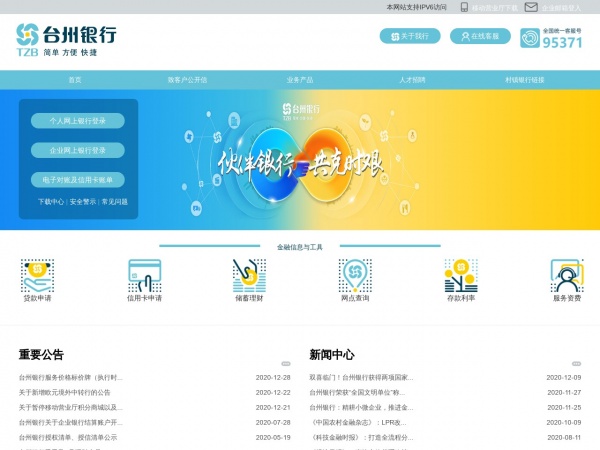This screenshot has height=450, width=600.
Task: Click the Taizhou Bank logo
Action: pos(66,40)
